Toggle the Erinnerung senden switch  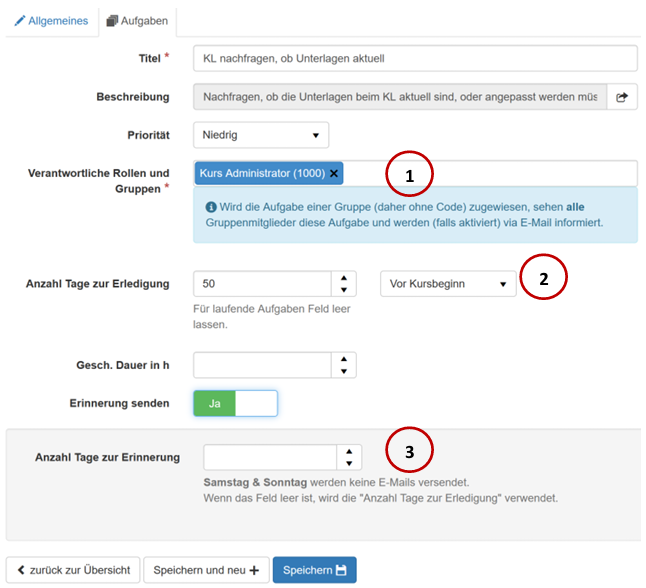(x=235, y=403)
